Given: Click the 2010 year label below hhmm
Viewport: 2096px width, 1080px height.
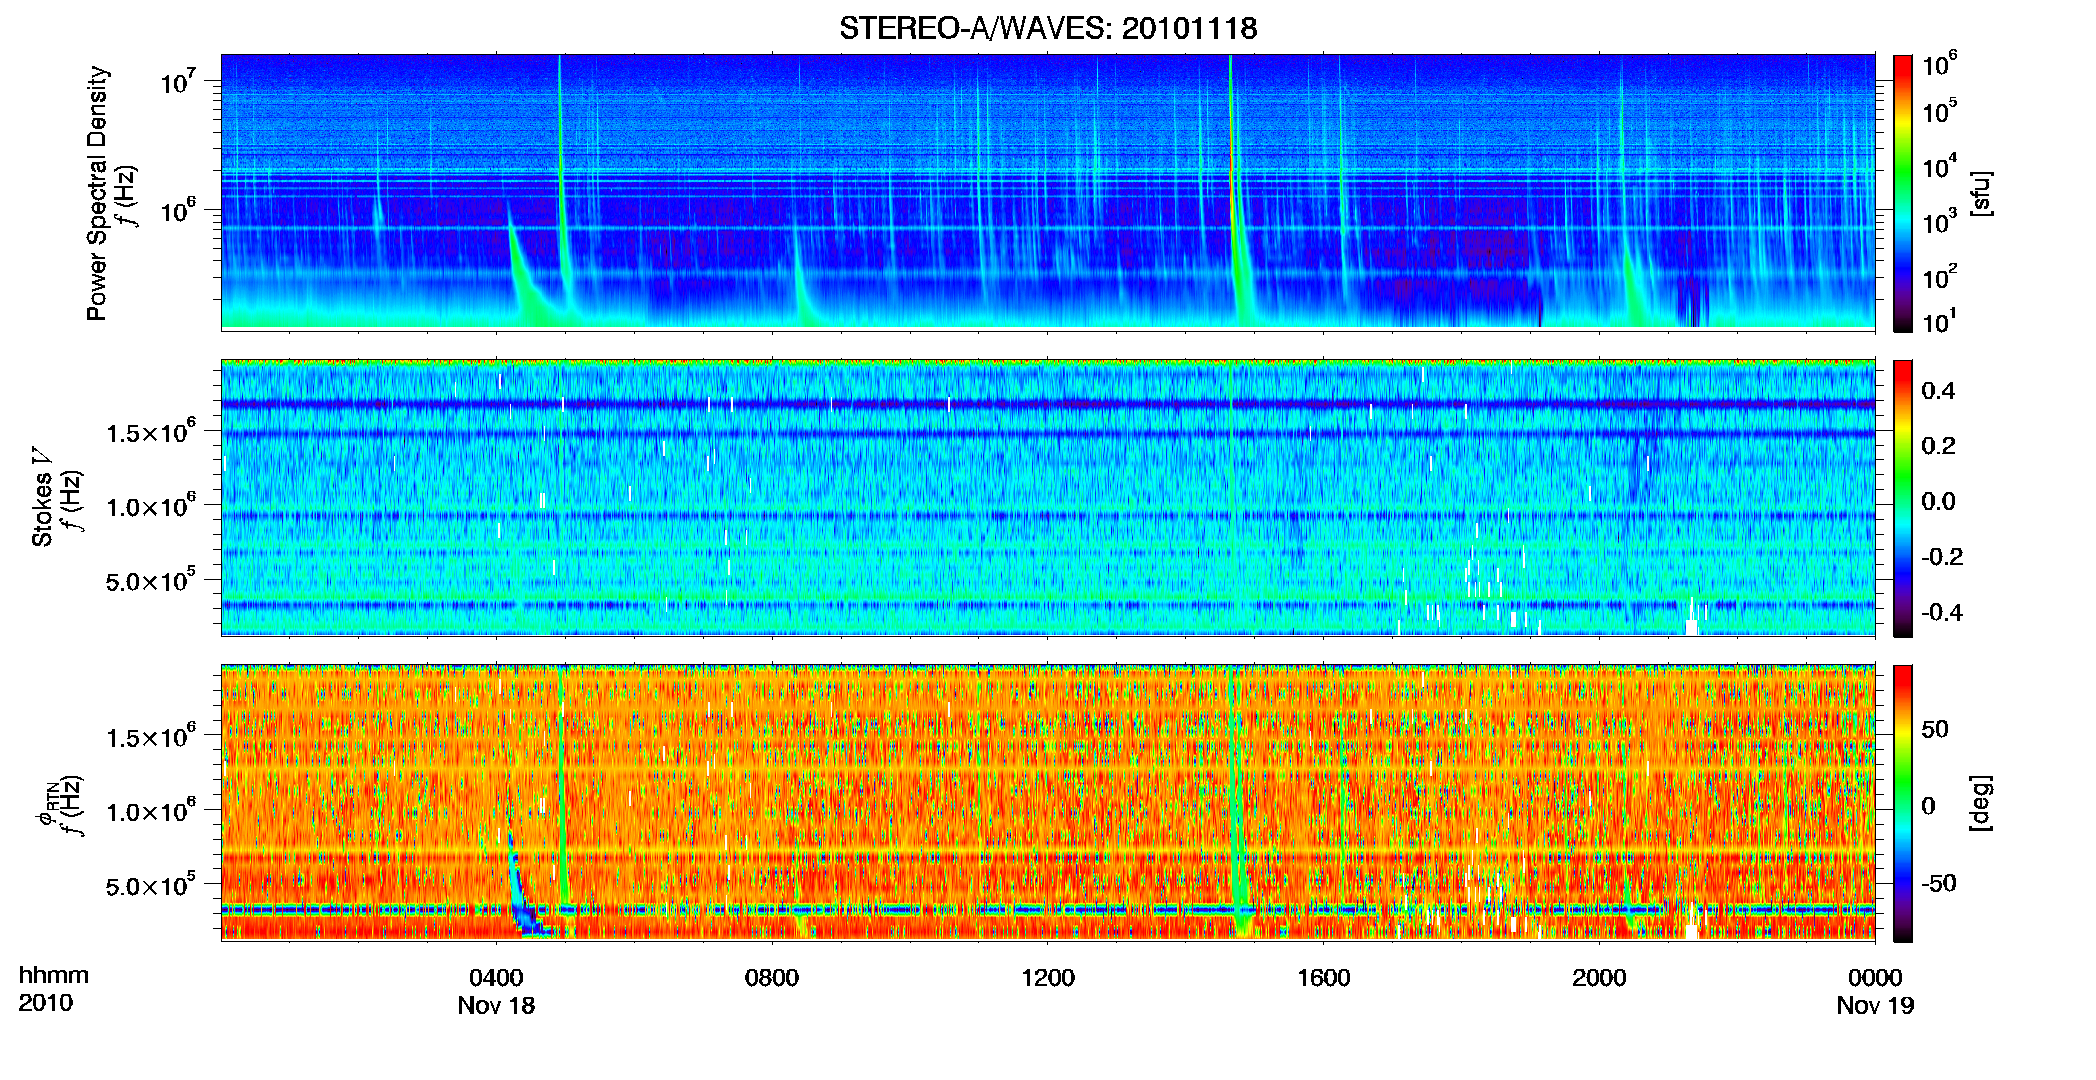Looking at the screenshot, I should (x=46, y=1003).
